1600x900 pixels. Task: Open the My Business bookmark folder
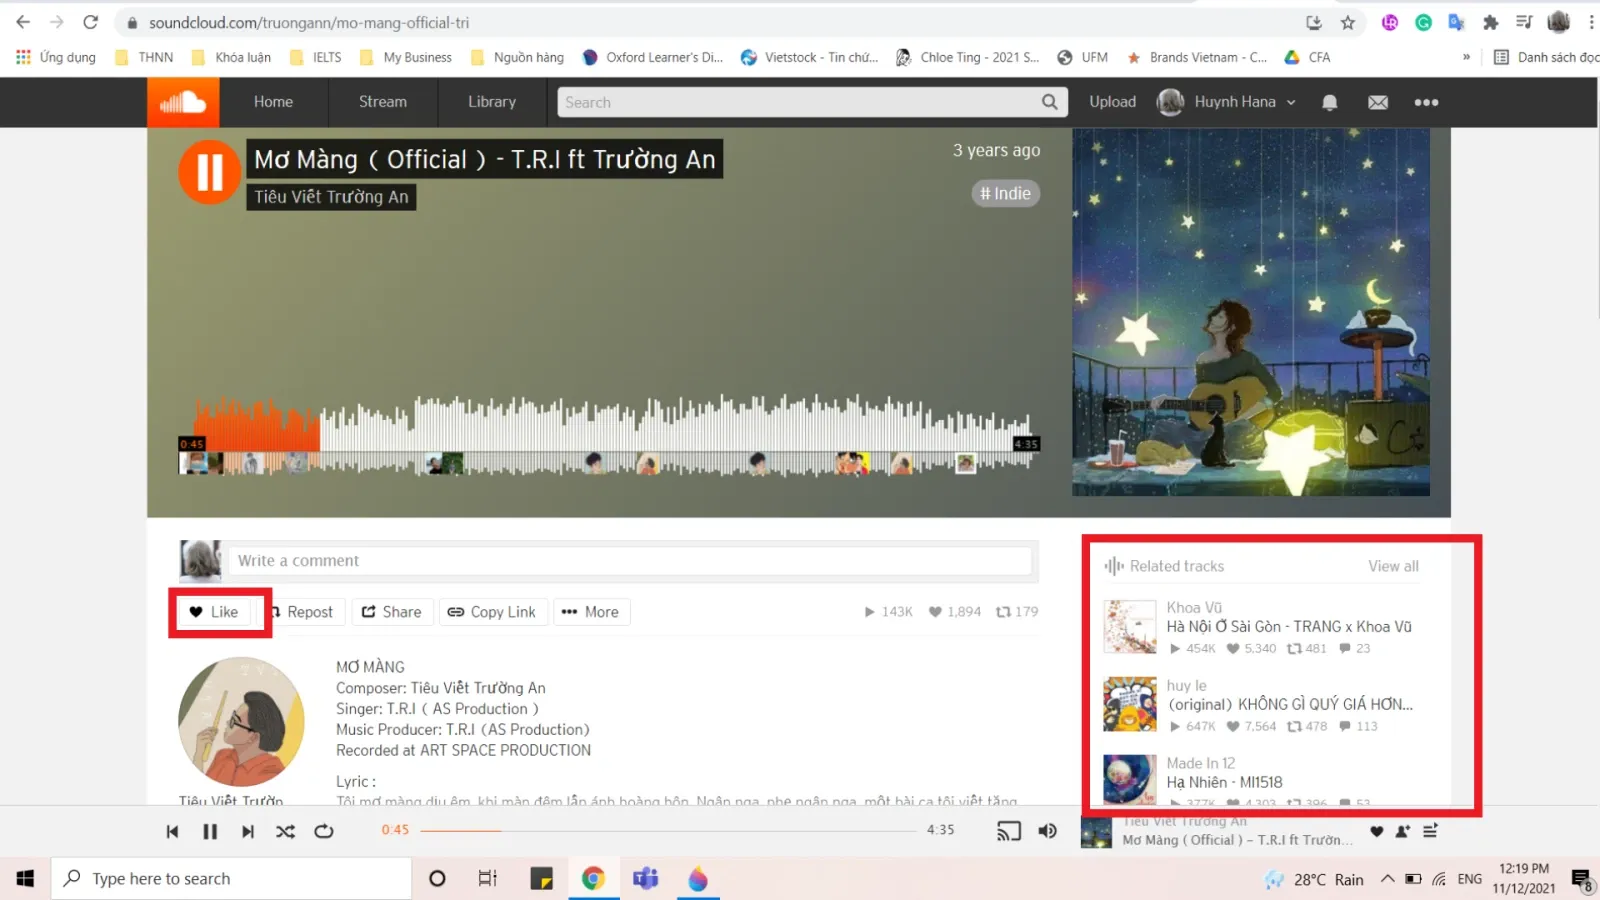[x=406, y=57]
